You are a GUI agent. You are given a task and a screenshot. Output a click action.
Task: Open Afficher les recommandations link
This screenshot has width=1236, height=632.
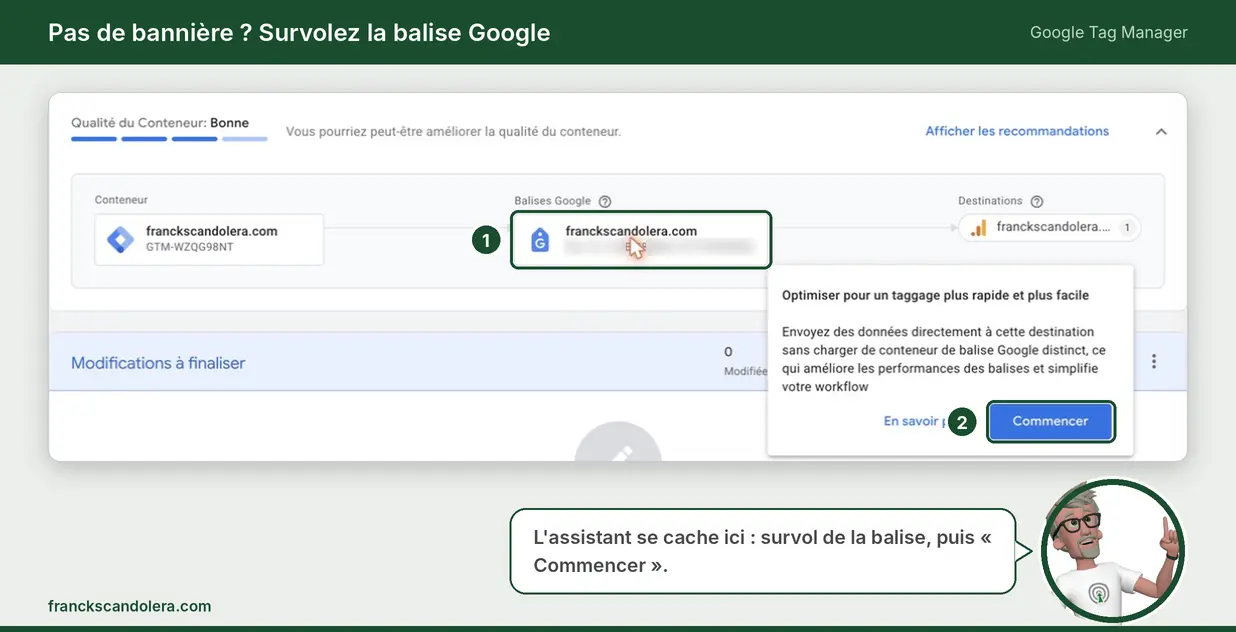[x=1017, y=131]
